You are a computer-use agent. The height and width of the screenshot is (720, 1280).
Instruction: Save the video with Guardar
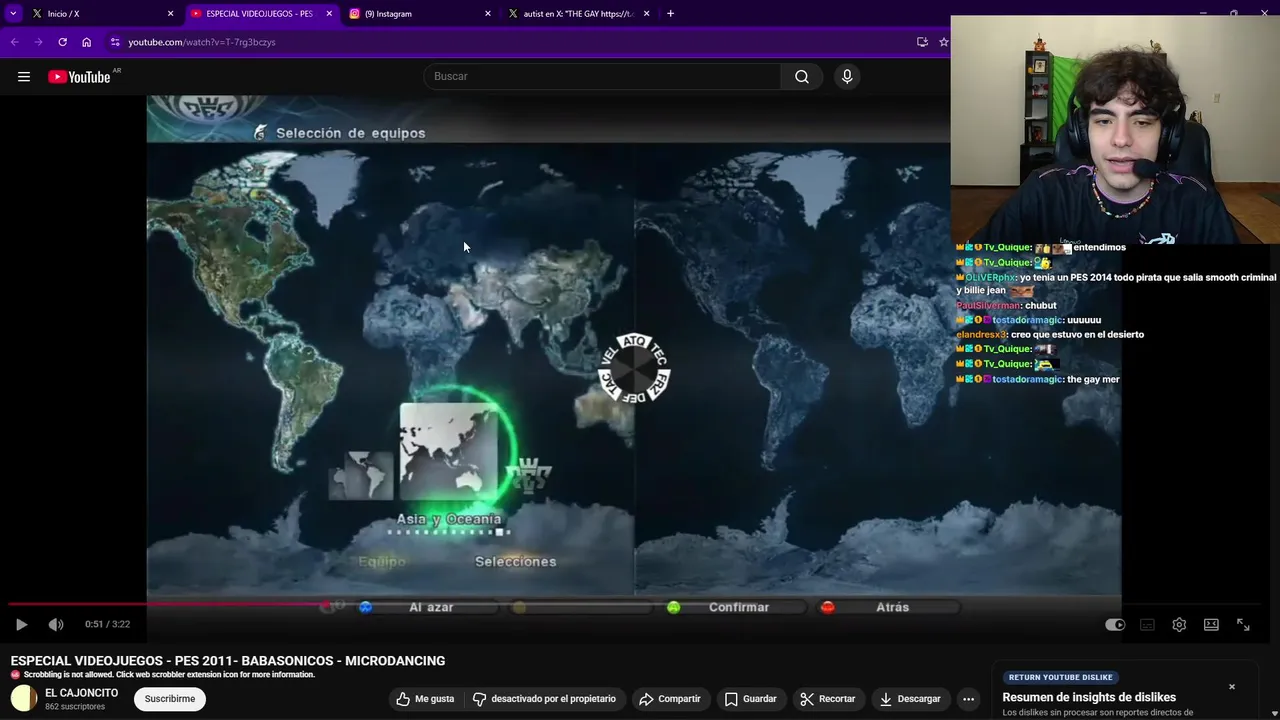[750, 699]
